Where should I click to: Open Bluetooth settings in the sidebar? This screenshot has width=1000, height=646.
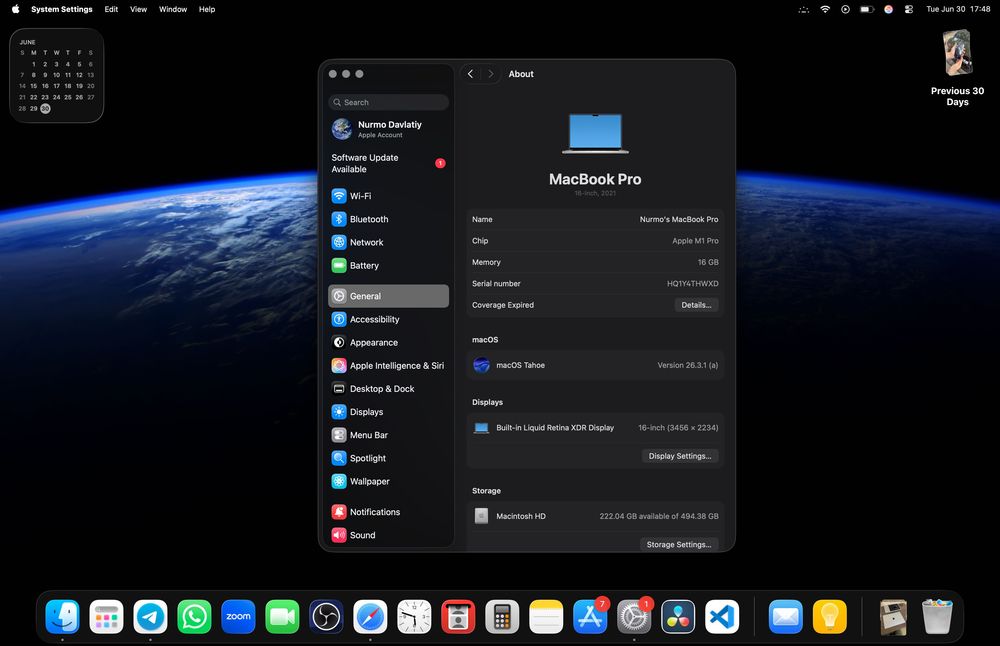pos(388,219)
